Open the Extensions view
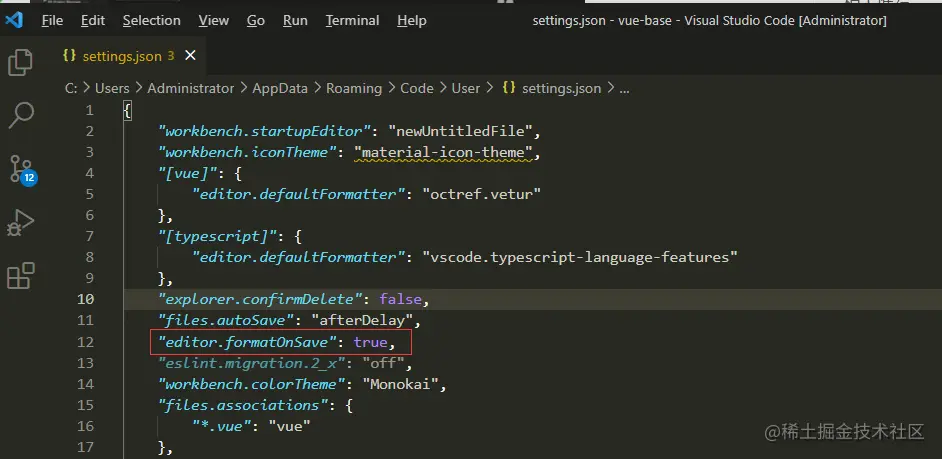The image size is (942, 459). click(20, 276)
